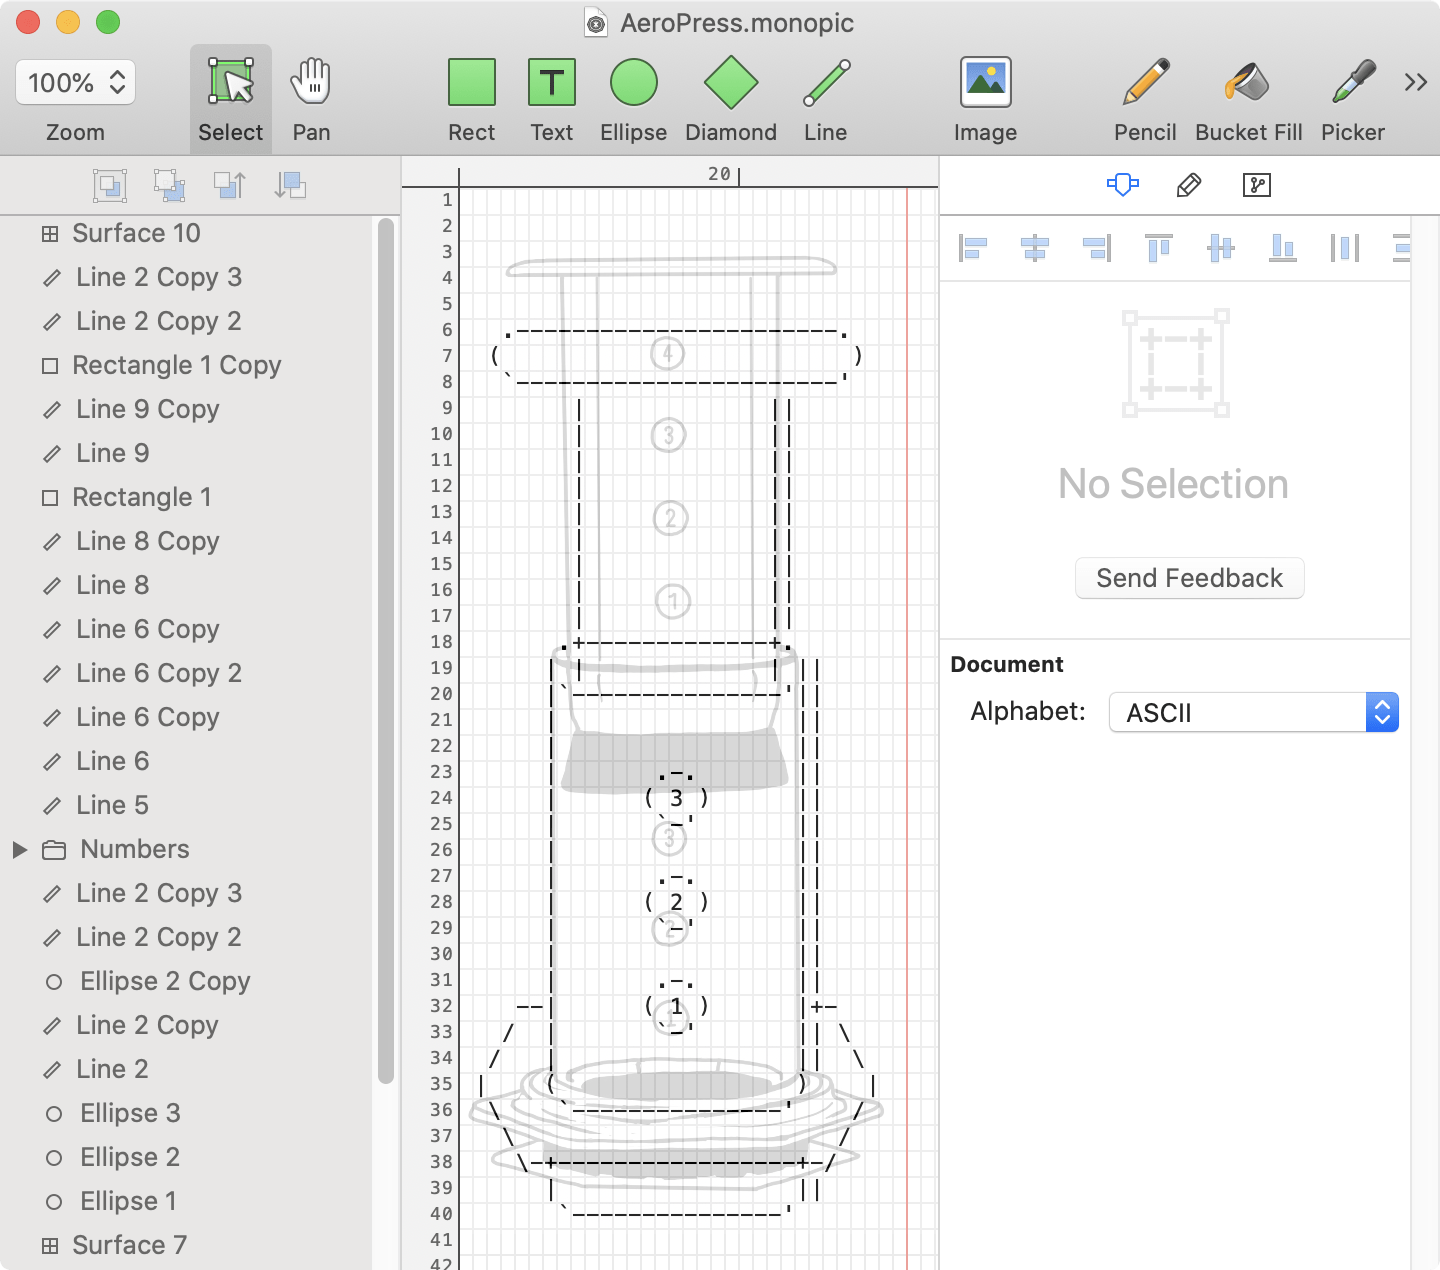Choose the Rect shape tool

[471, 99]
